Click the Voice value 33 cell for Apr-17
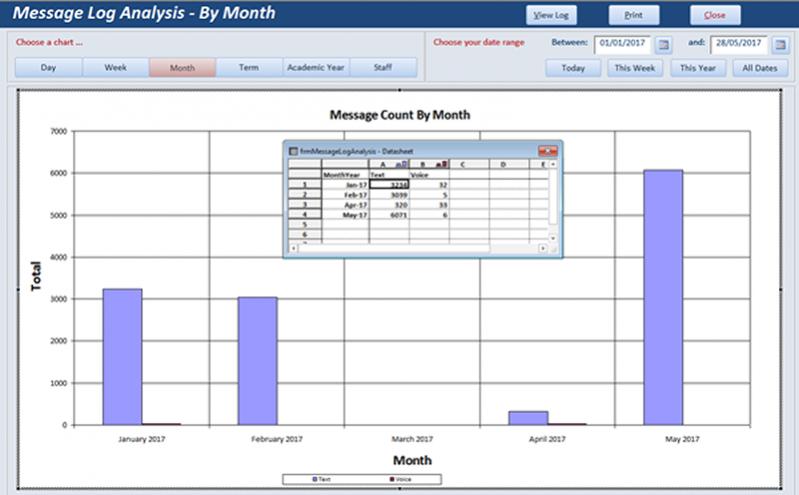The height and width of the screenshot is (495, 799). (x=429, y=205)
